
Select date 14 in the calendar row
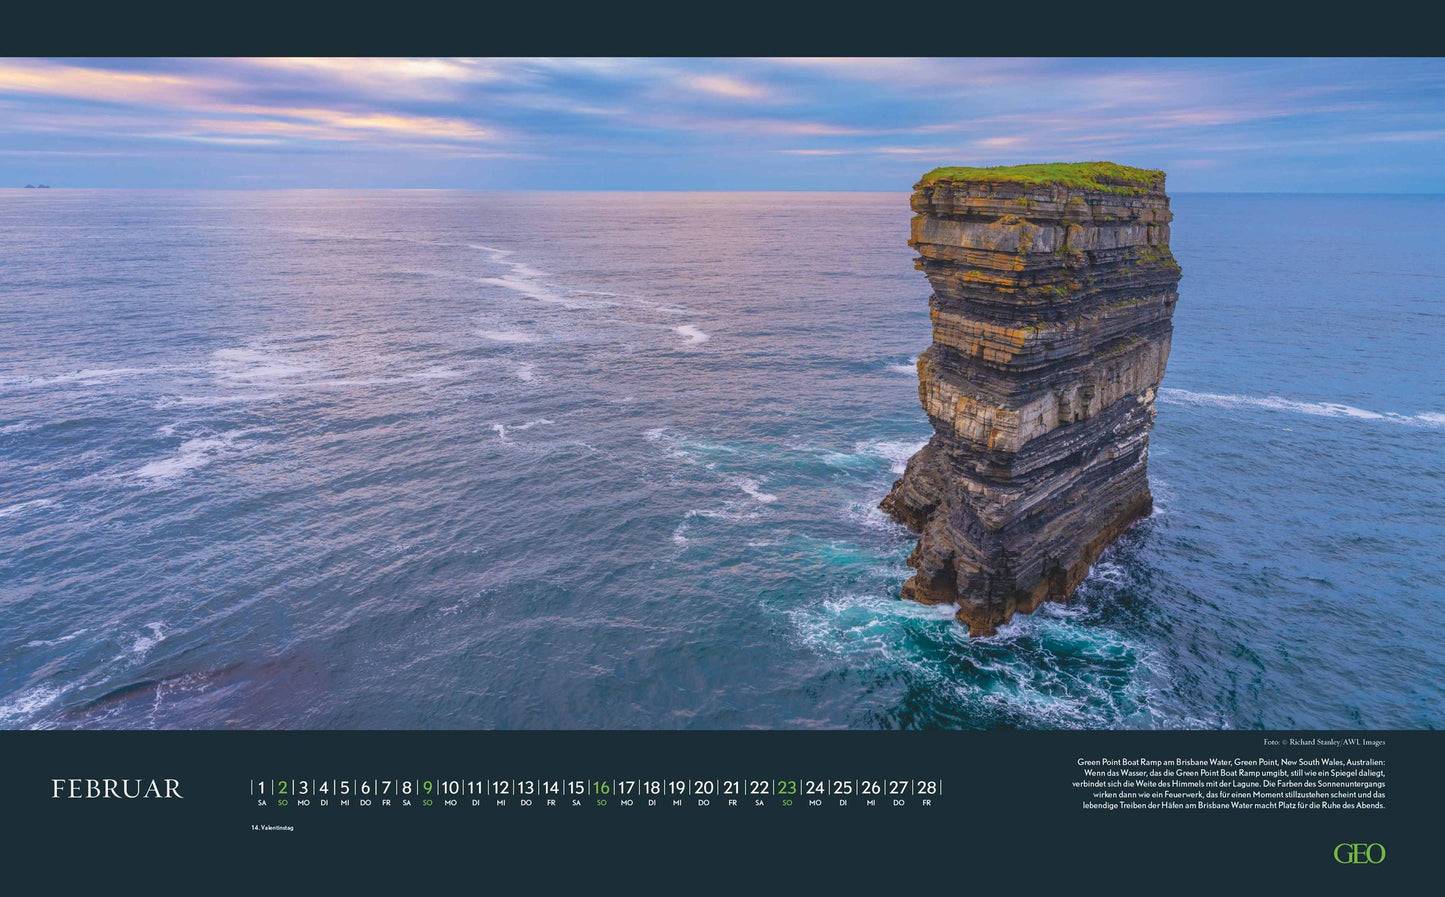550,788
